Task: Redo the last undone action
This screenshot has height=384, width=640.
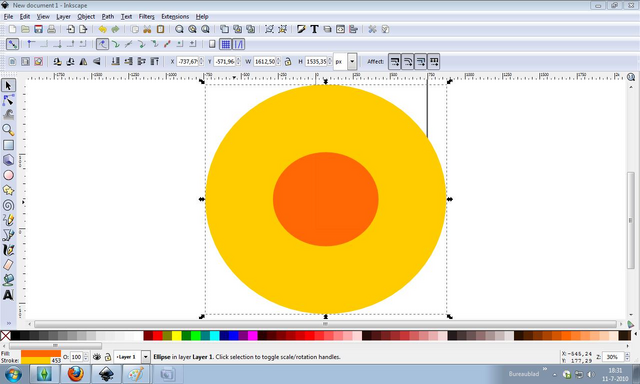Action: click(x=116, y=29)
